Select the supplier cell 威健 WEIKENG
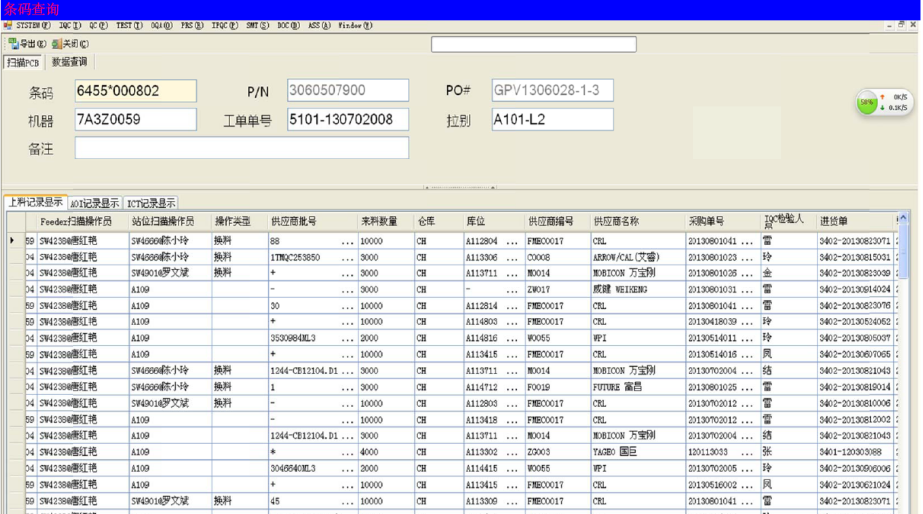The width and height of the screenshot is (923, 514). [638, 290]
